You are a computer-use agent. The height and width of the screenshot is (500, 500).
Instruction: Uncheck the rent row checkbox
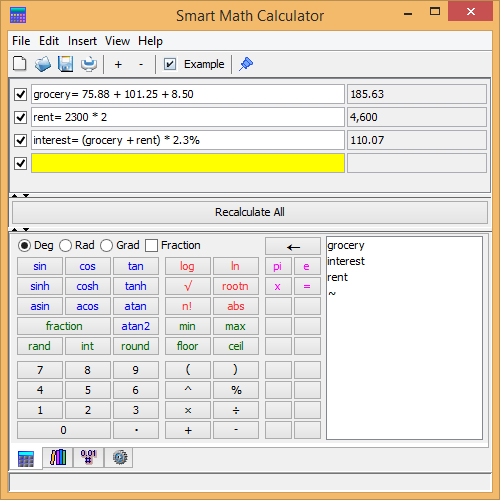(20, 117)
